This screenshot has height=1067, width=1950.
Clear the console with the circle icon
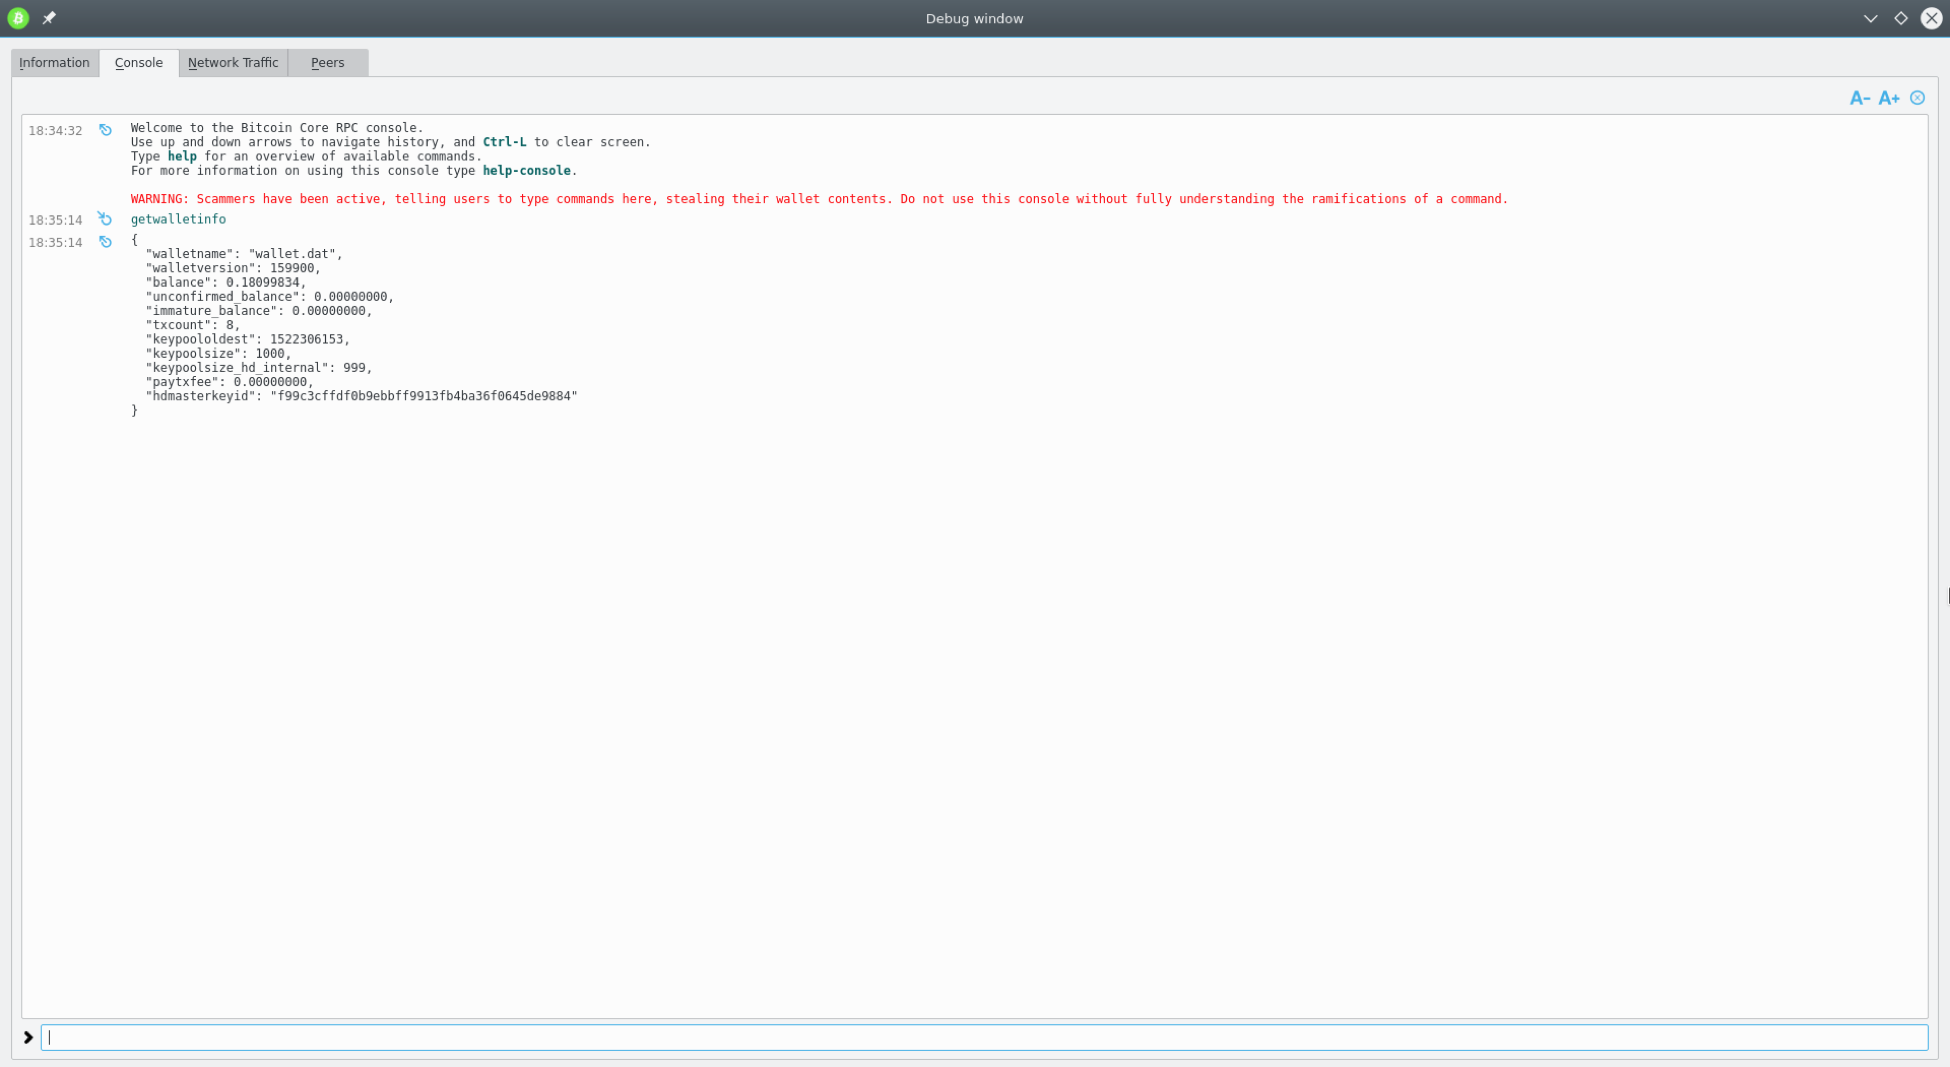(1917, 98)
